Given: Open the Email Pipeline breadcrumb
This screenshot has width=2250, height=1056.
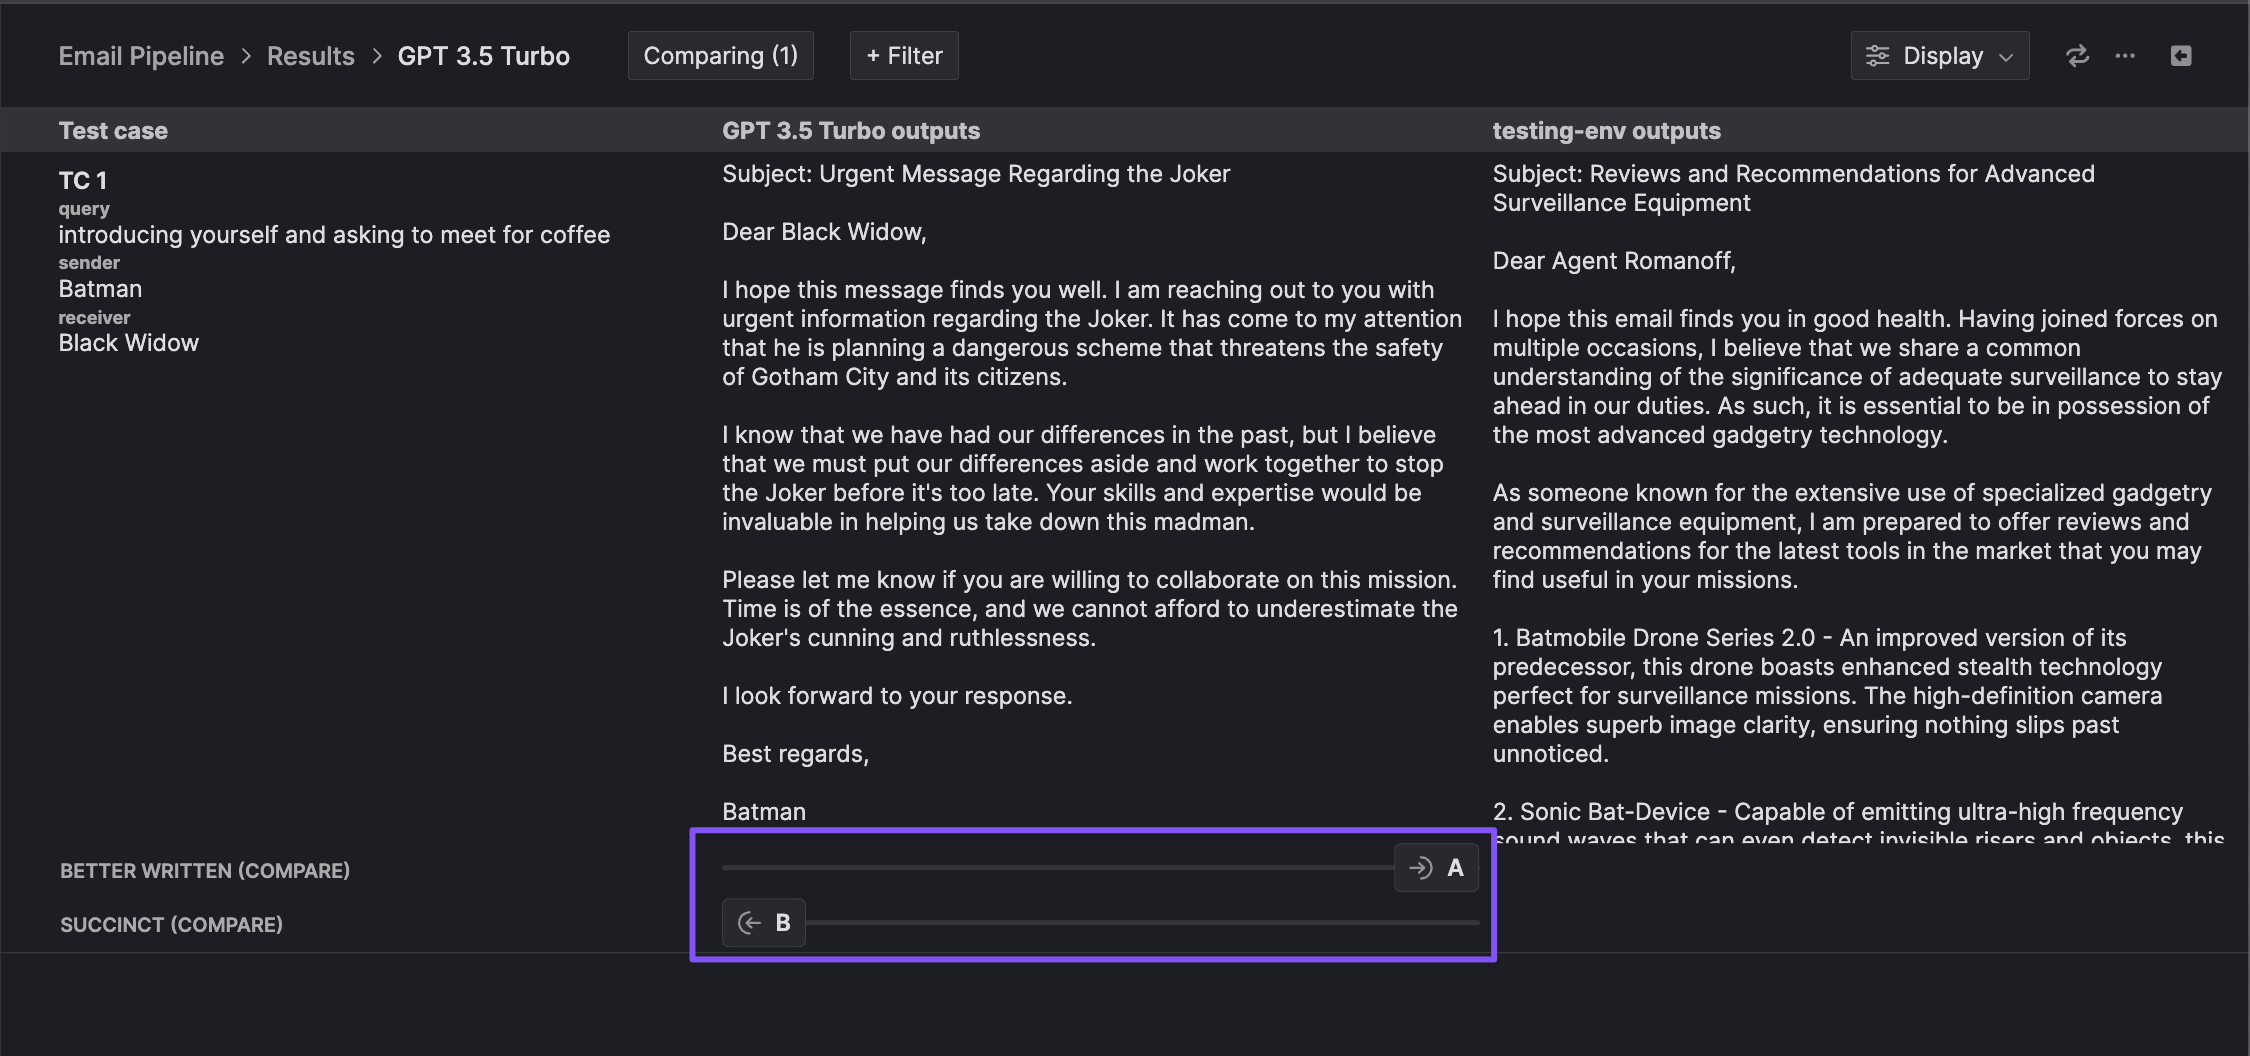Looking at the screenshot, I should coord(141,56).
